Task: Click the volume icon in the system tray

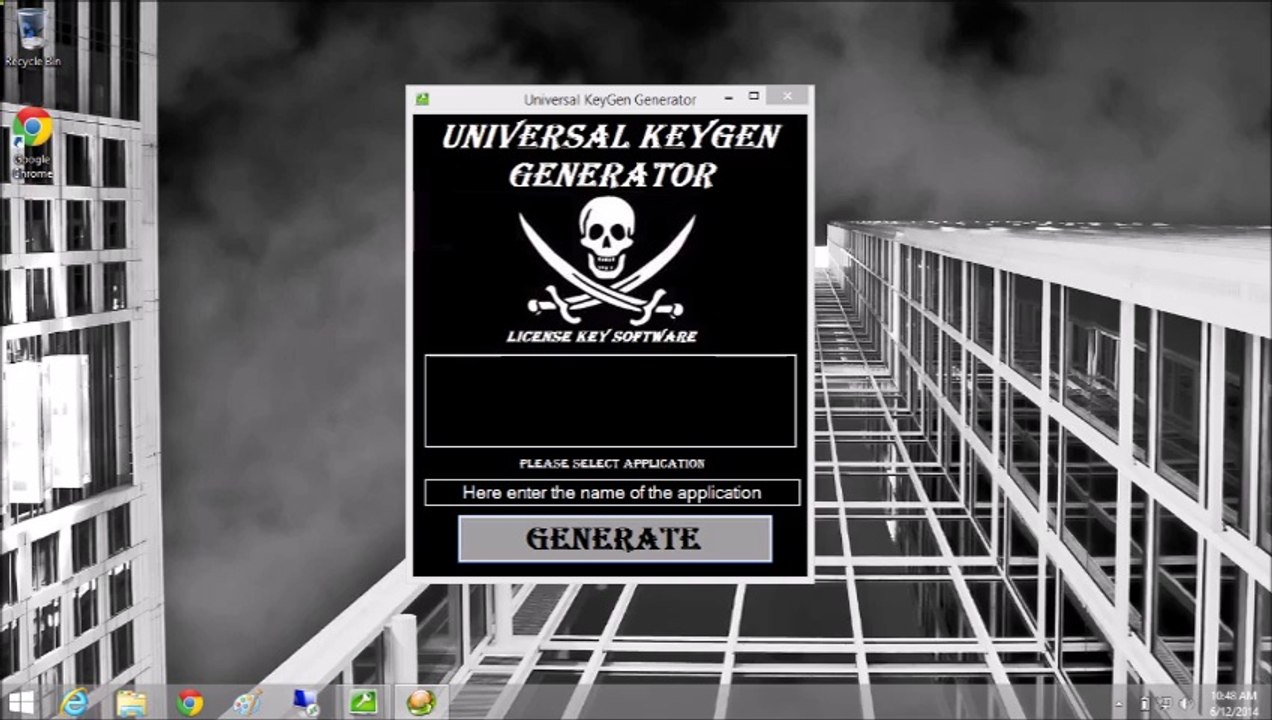Action: coord(1185,703)
